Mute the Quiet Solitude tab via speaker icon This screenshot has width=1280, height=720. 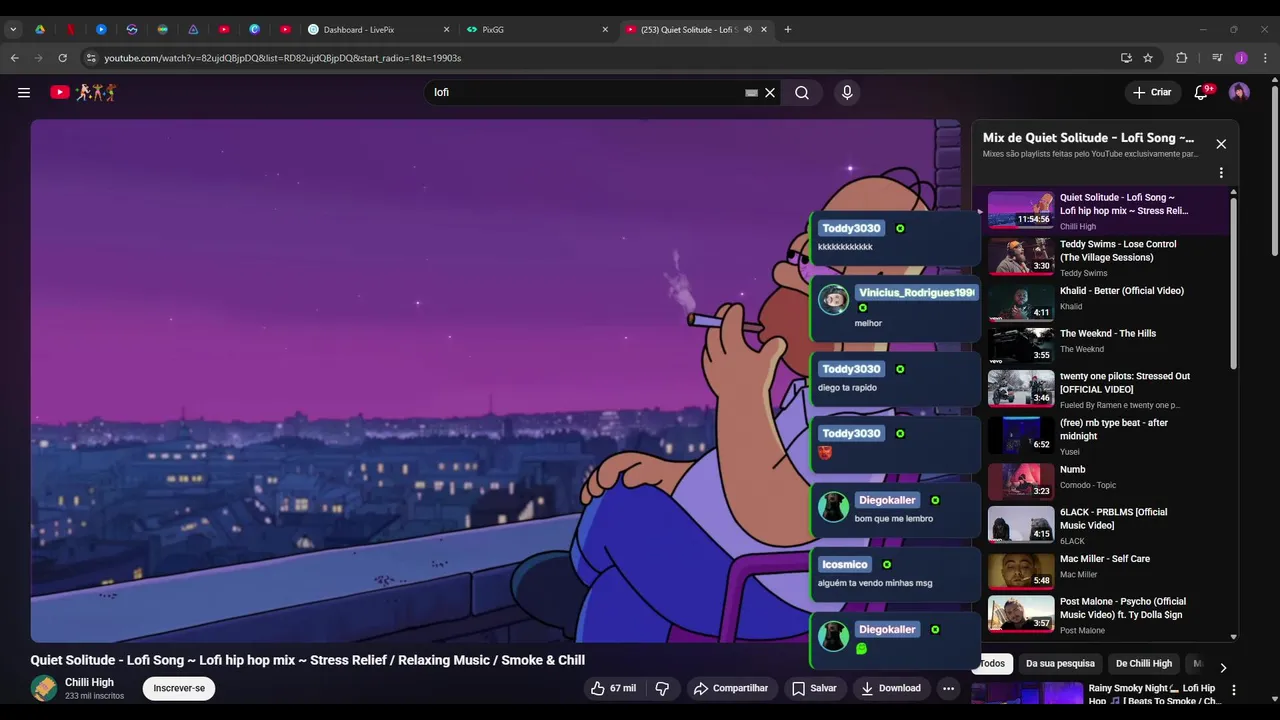click(x=747, y=29)
